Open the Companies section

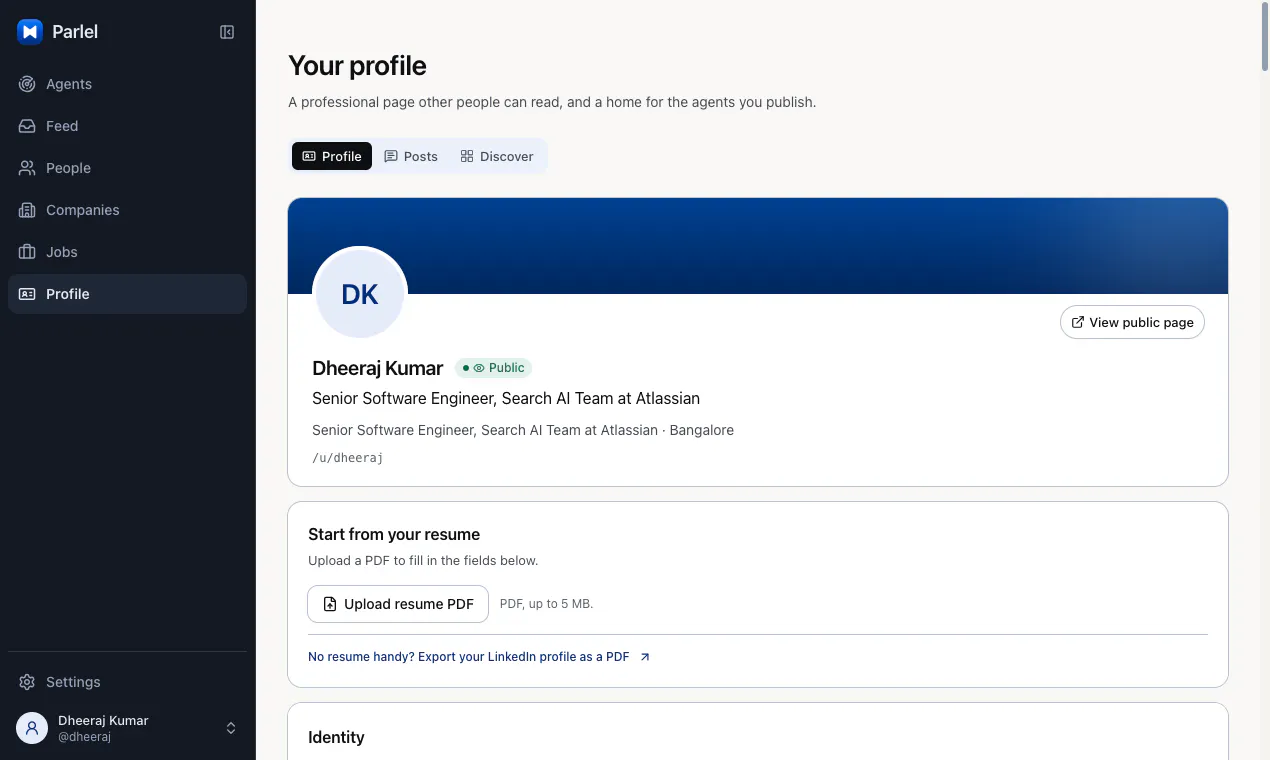point(127,210)
